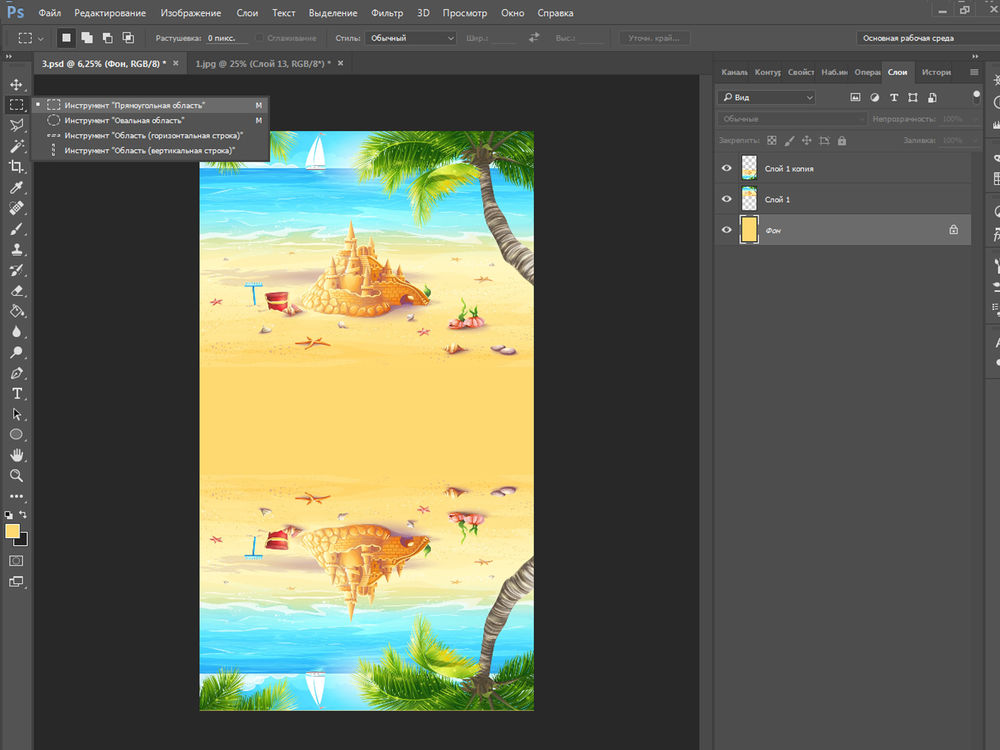The height and width of the screenshot is (750, 1000).
Task: Select the Zoom magnifier tool
Action: point(16,475)
